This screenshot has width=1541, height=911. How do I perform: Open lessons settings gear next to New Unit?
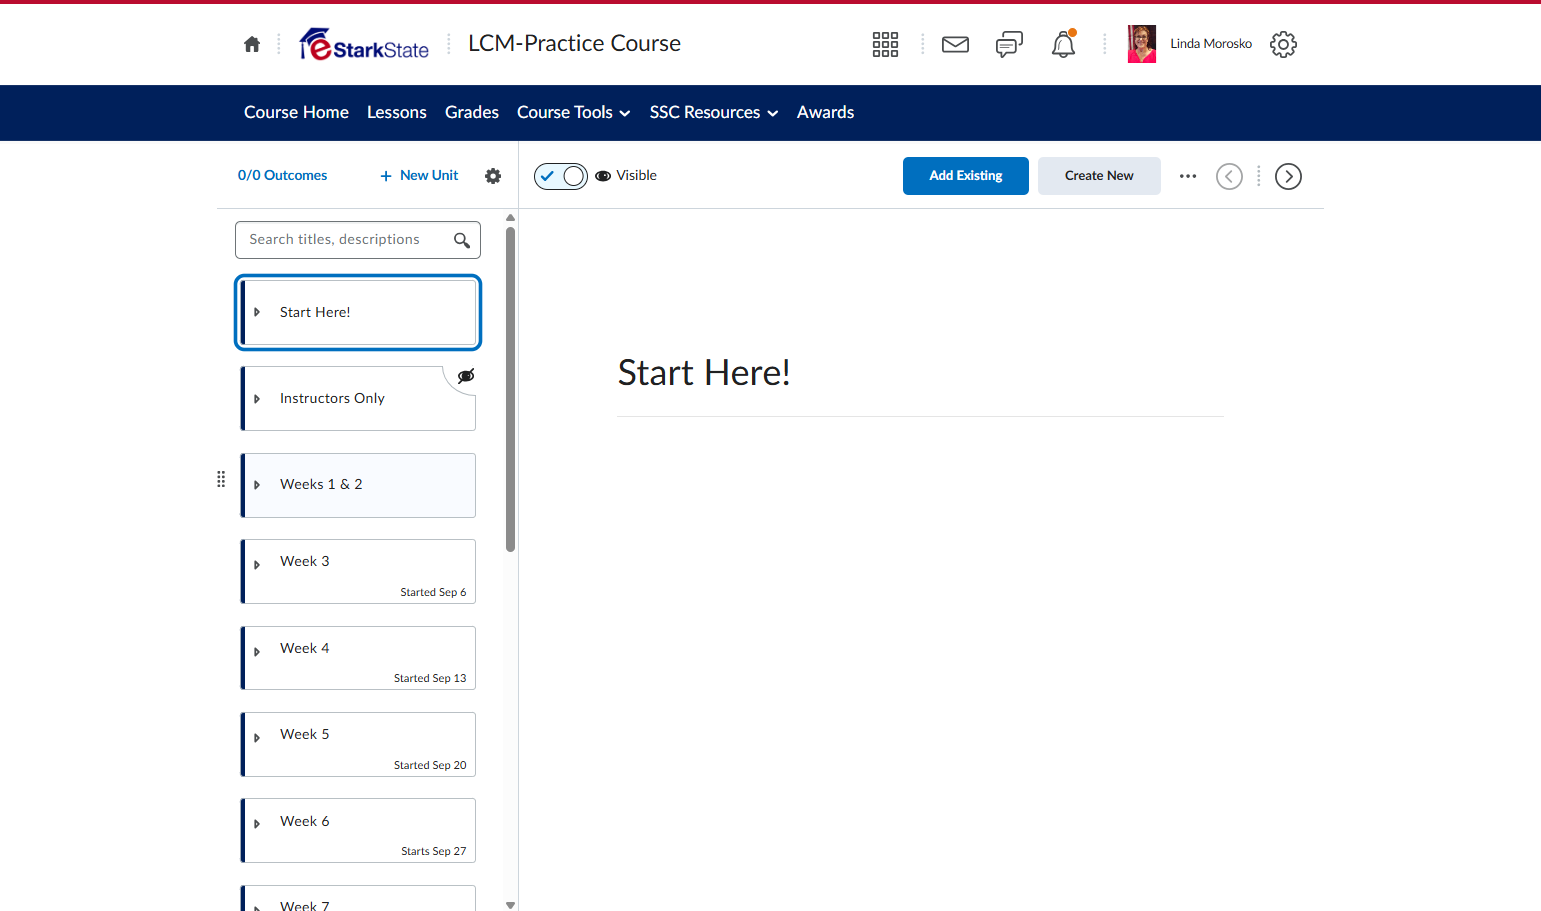click(493, 176)
